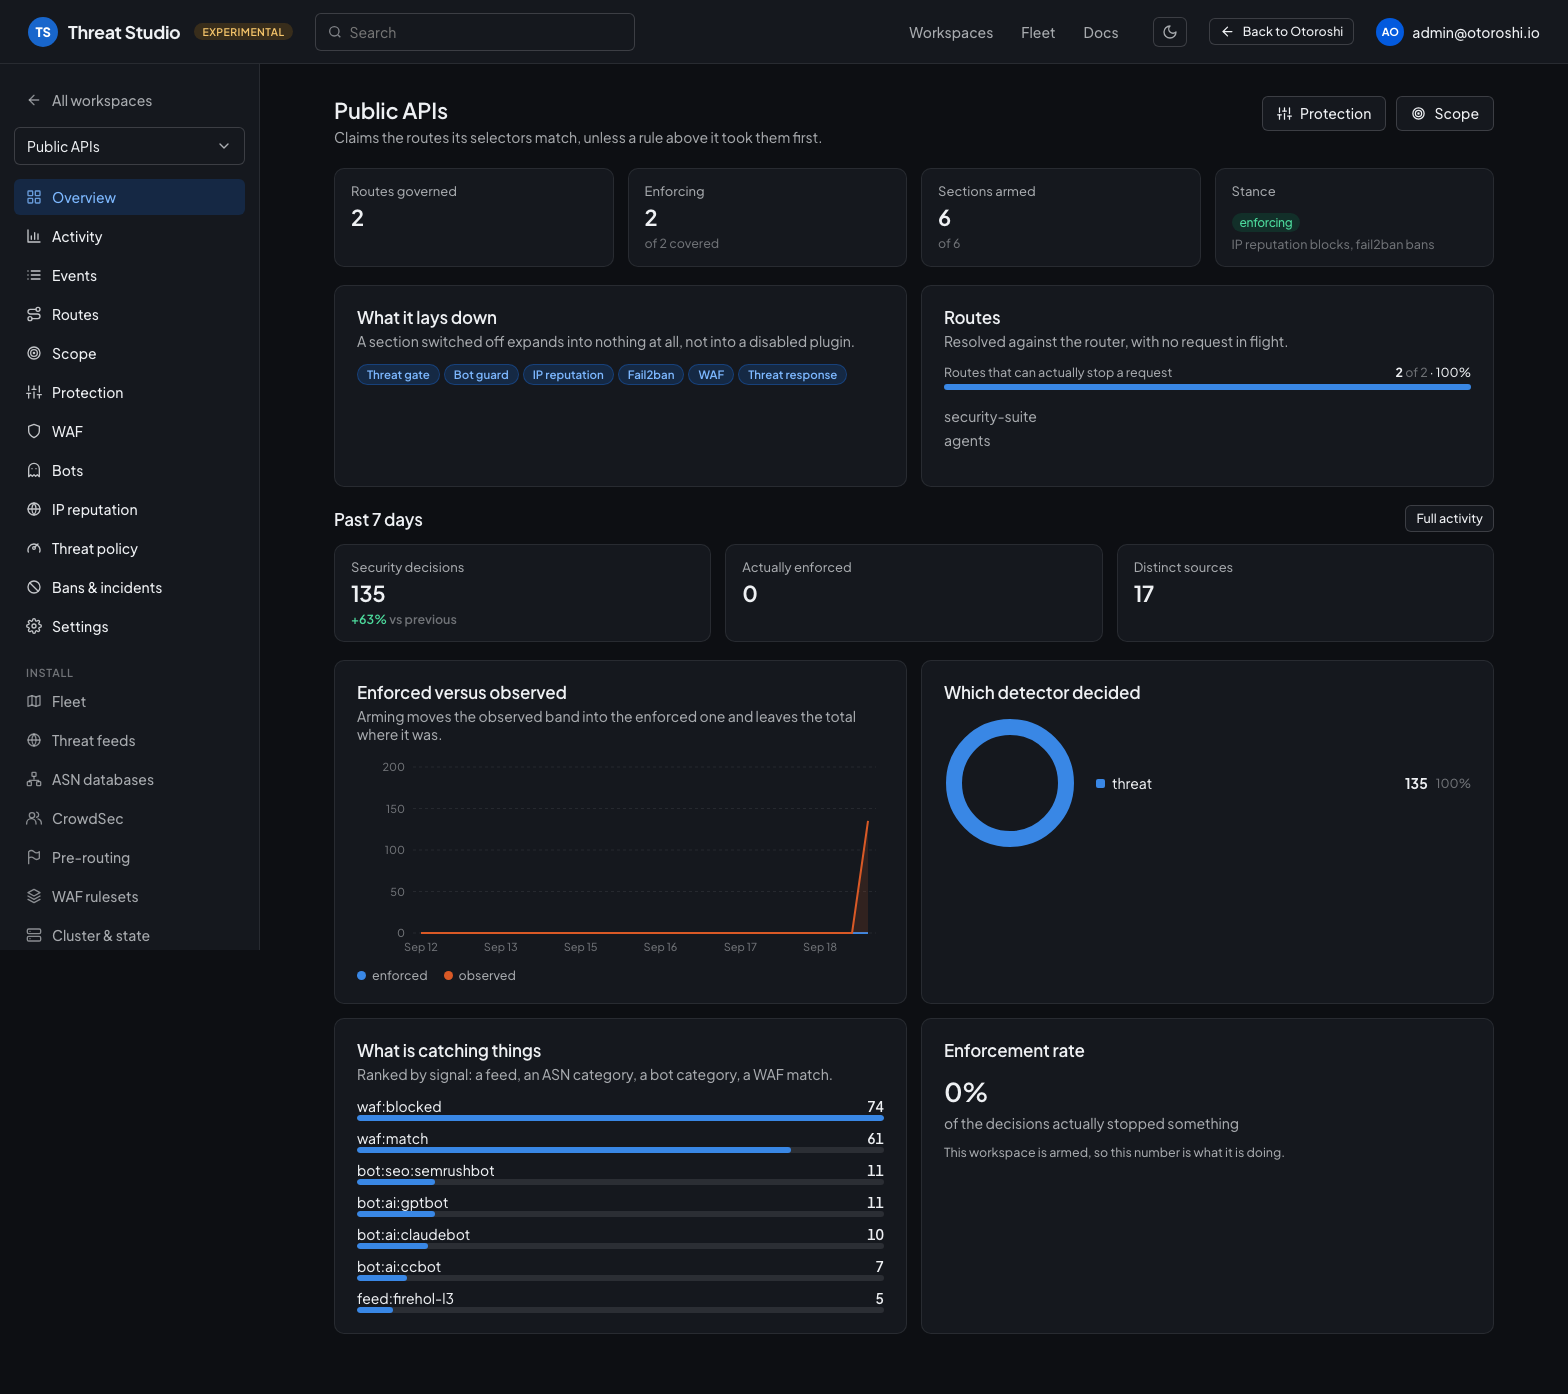This screenshot has width=1568, height=1394.
Task: Click the Pre-routing flag icon
Action: 34,857
